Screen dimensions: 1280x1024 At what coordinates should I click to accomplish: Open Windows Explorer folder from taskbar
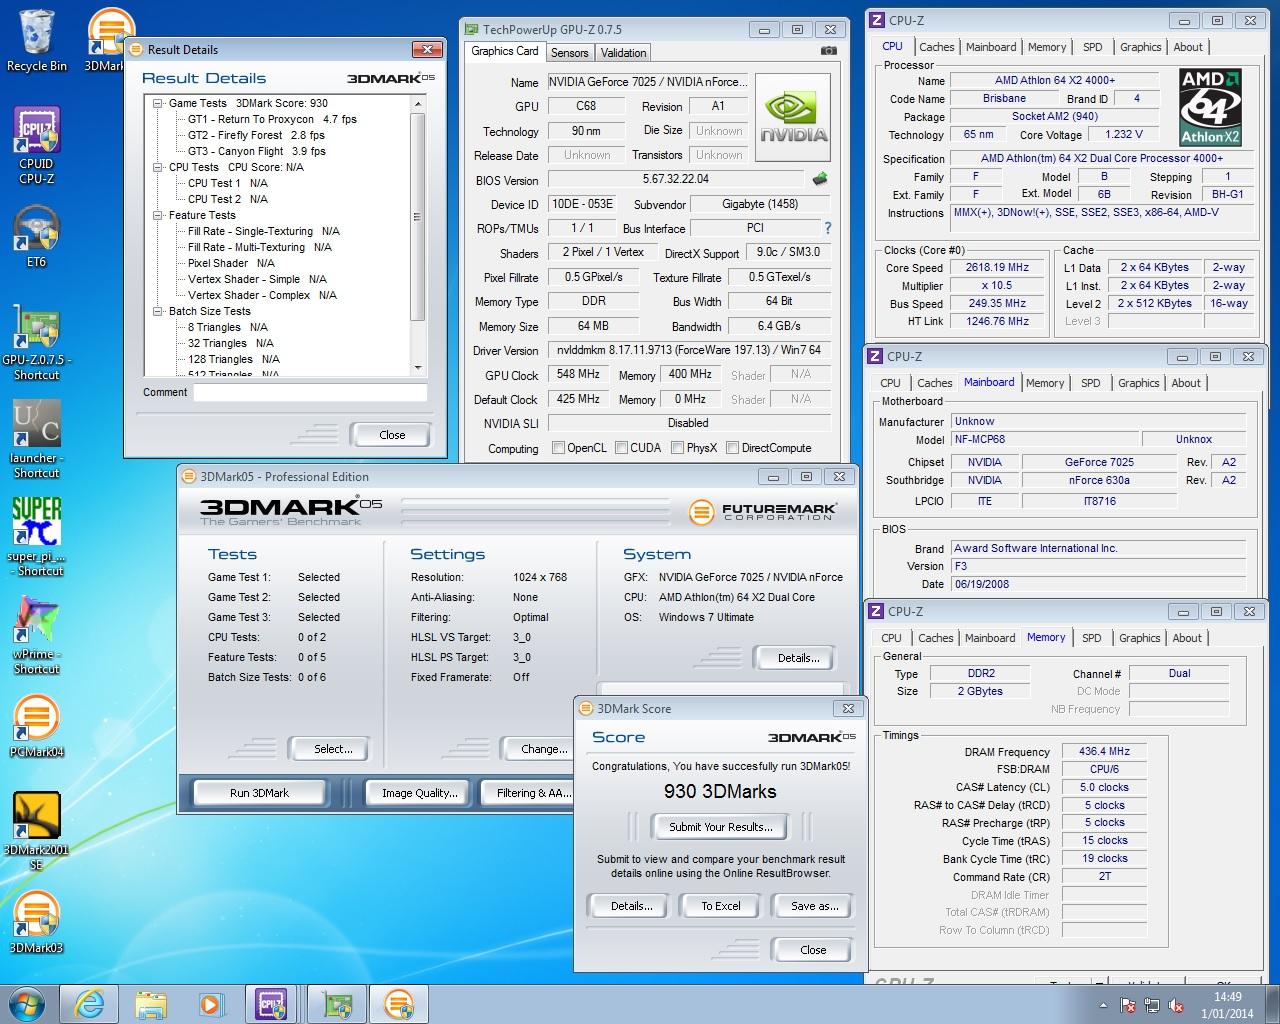(150, 1003)
